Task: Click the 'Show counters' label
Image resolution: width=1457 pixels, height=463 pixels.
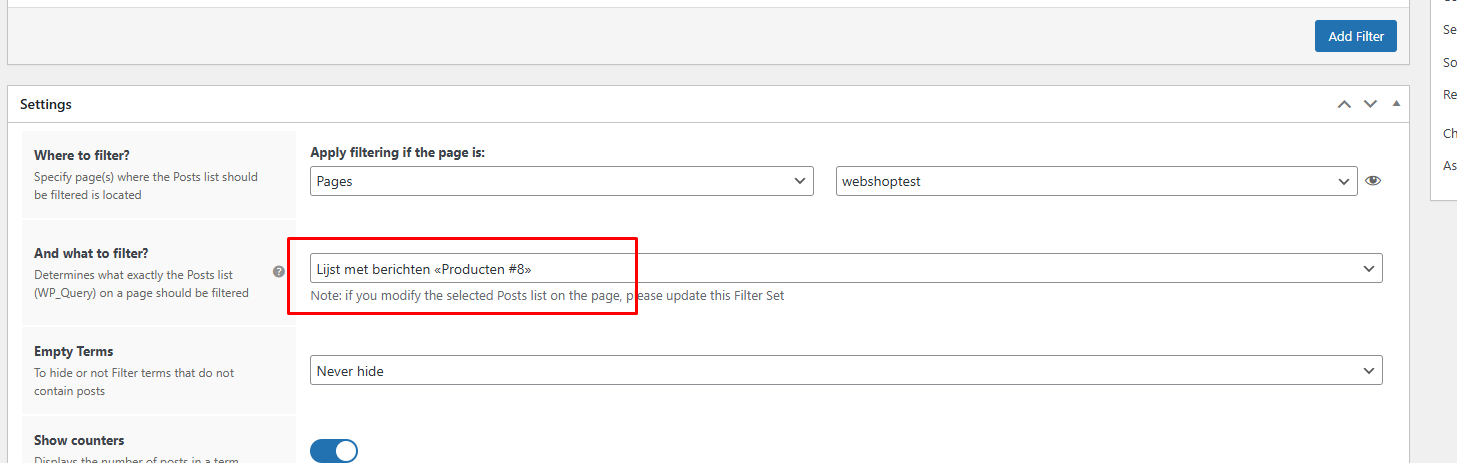Action: pyautogui.click(x=79, y=440)
